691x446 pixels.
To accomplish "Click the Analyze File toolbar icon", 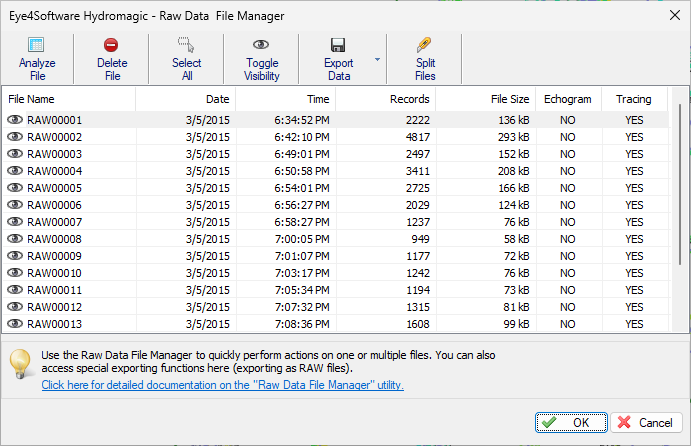I will tap(36, 45).
